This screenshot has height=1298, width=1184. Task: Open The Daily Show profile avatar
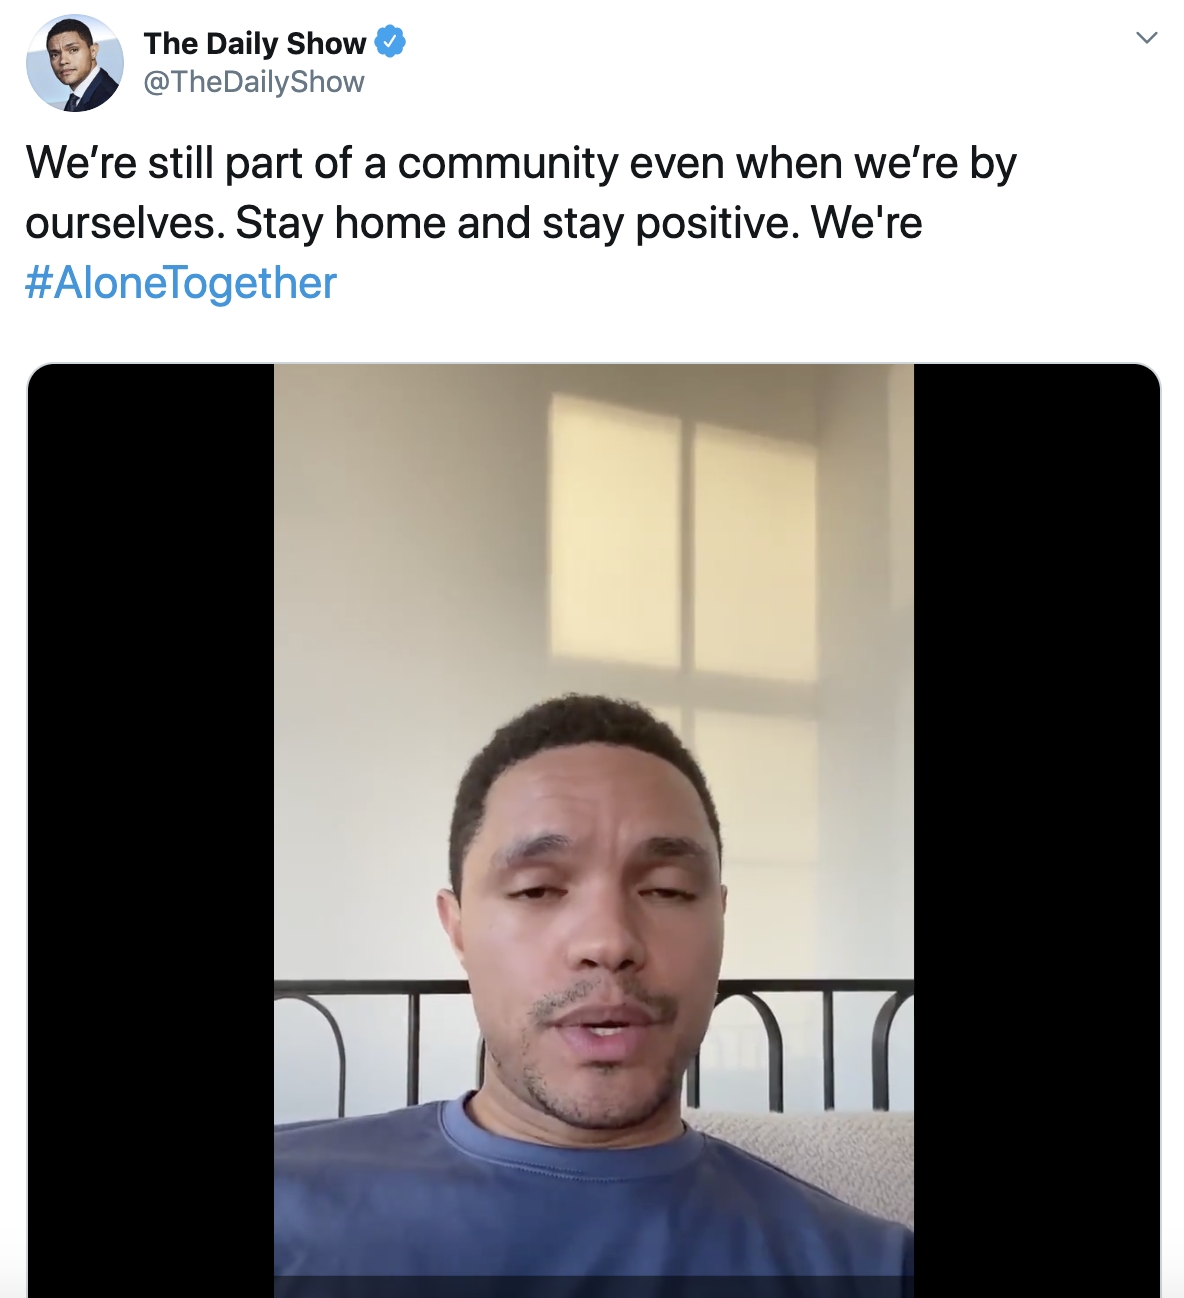(x=75, y=63)
